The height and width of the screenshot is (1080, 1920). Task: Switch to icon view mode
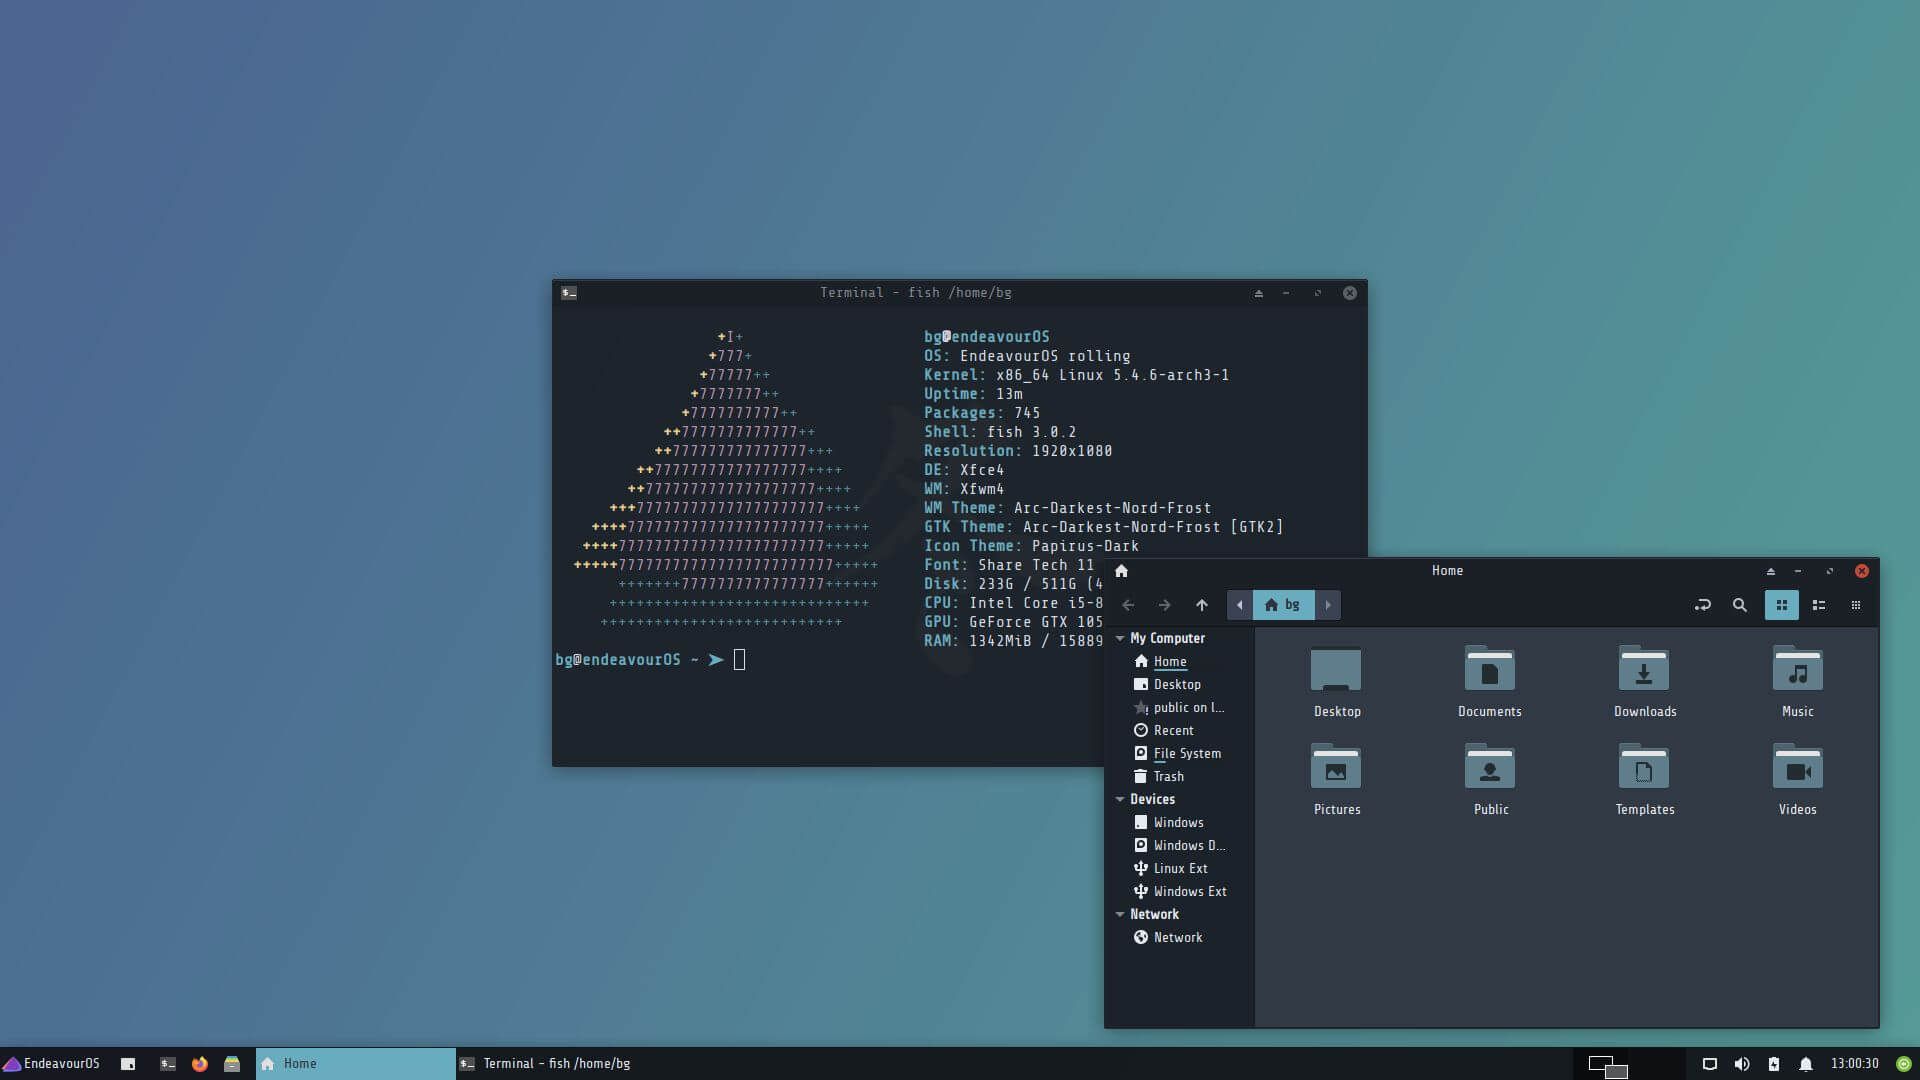click(x=1781, y=605)
